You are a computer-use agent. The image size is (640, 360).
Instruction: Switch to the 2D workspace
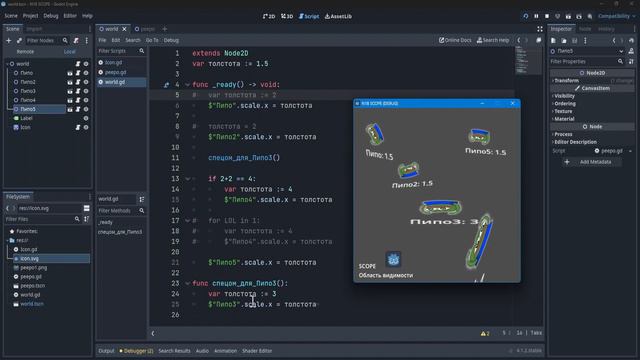click(269, 16)
